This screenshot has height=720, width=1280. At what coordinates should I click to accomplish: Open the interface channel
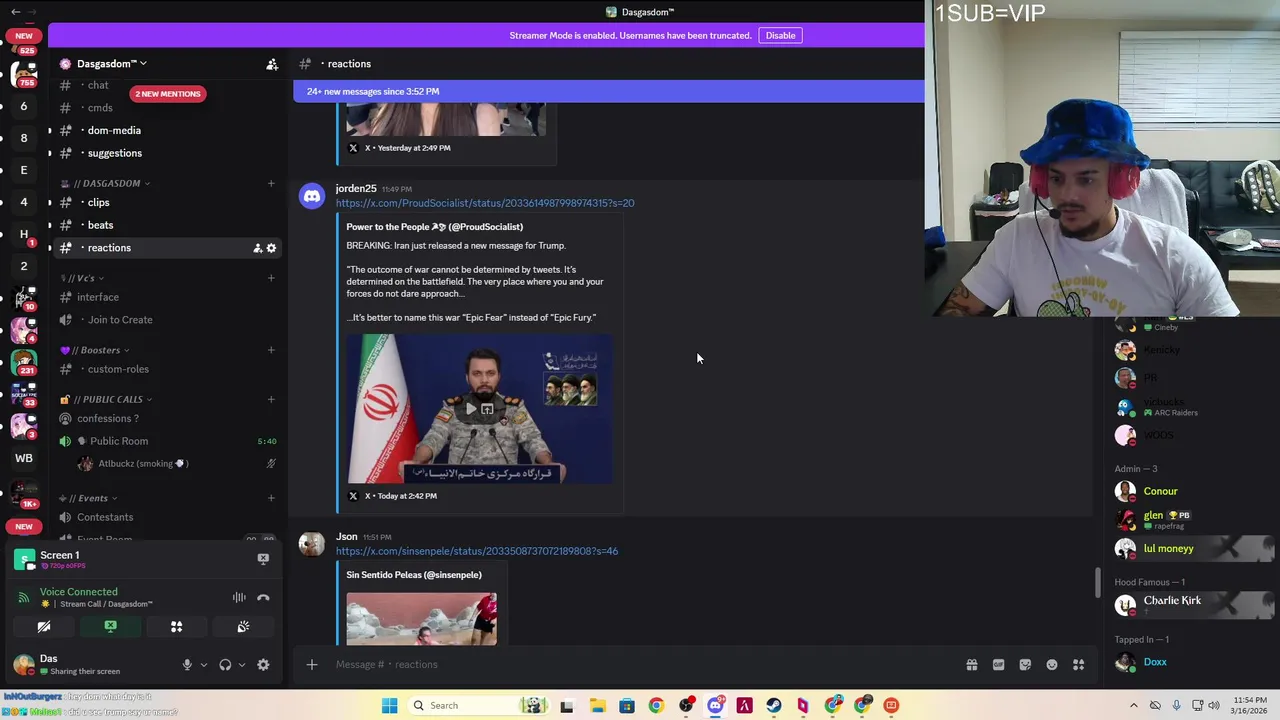point(98,297)
